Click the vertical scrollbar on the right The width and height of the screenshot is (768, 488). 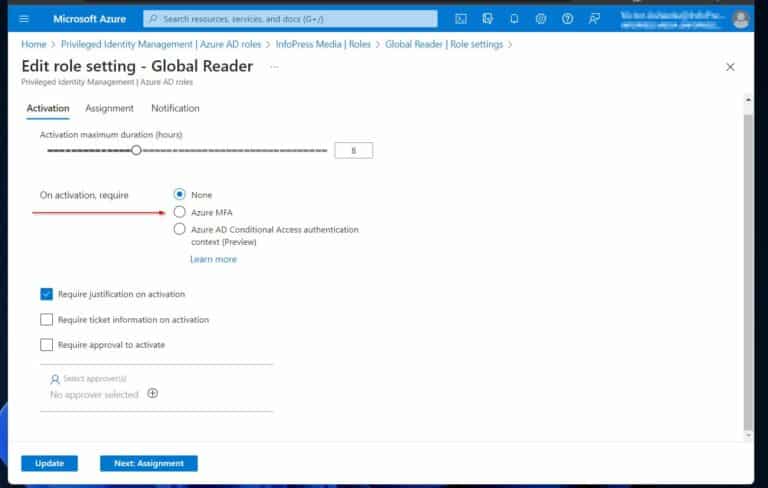(748, 272)
